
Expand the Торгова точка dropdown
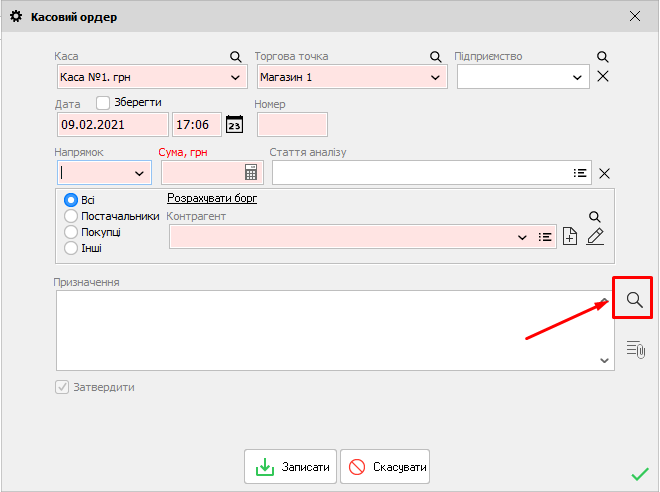(435, 77)
